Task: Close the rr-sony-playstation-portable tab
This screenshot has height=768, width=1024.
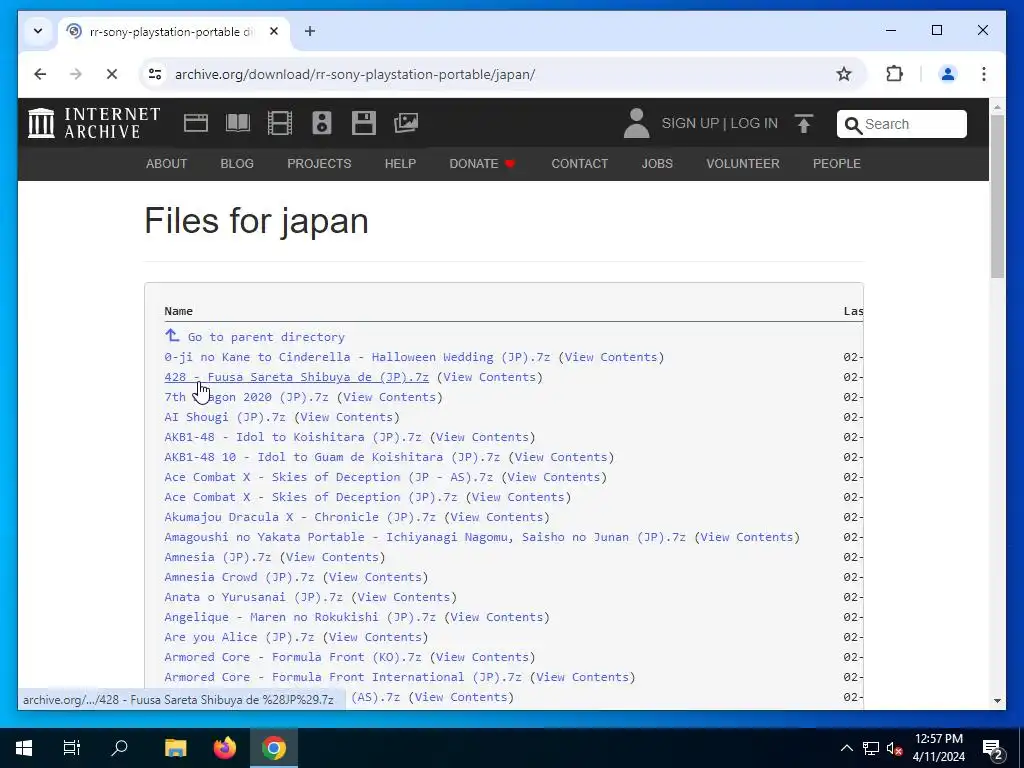Action: (274, 31)
